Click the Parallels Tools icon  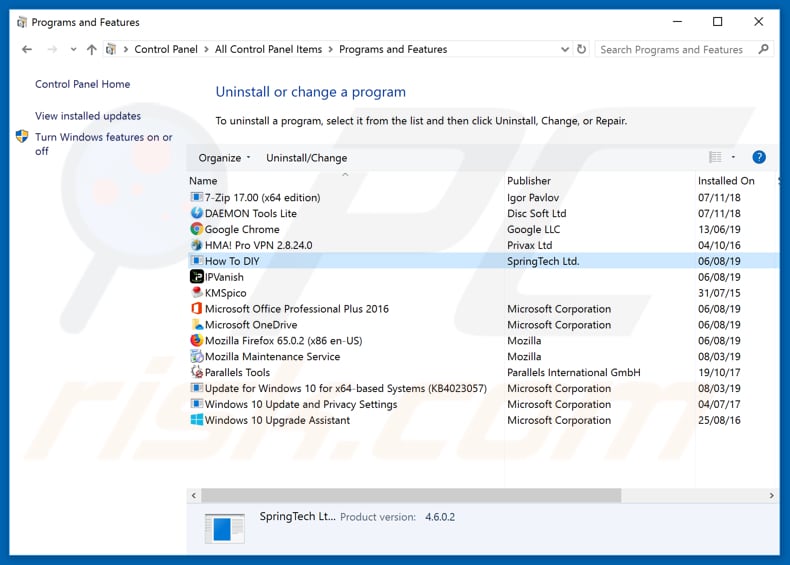click(x=196, y=372)
